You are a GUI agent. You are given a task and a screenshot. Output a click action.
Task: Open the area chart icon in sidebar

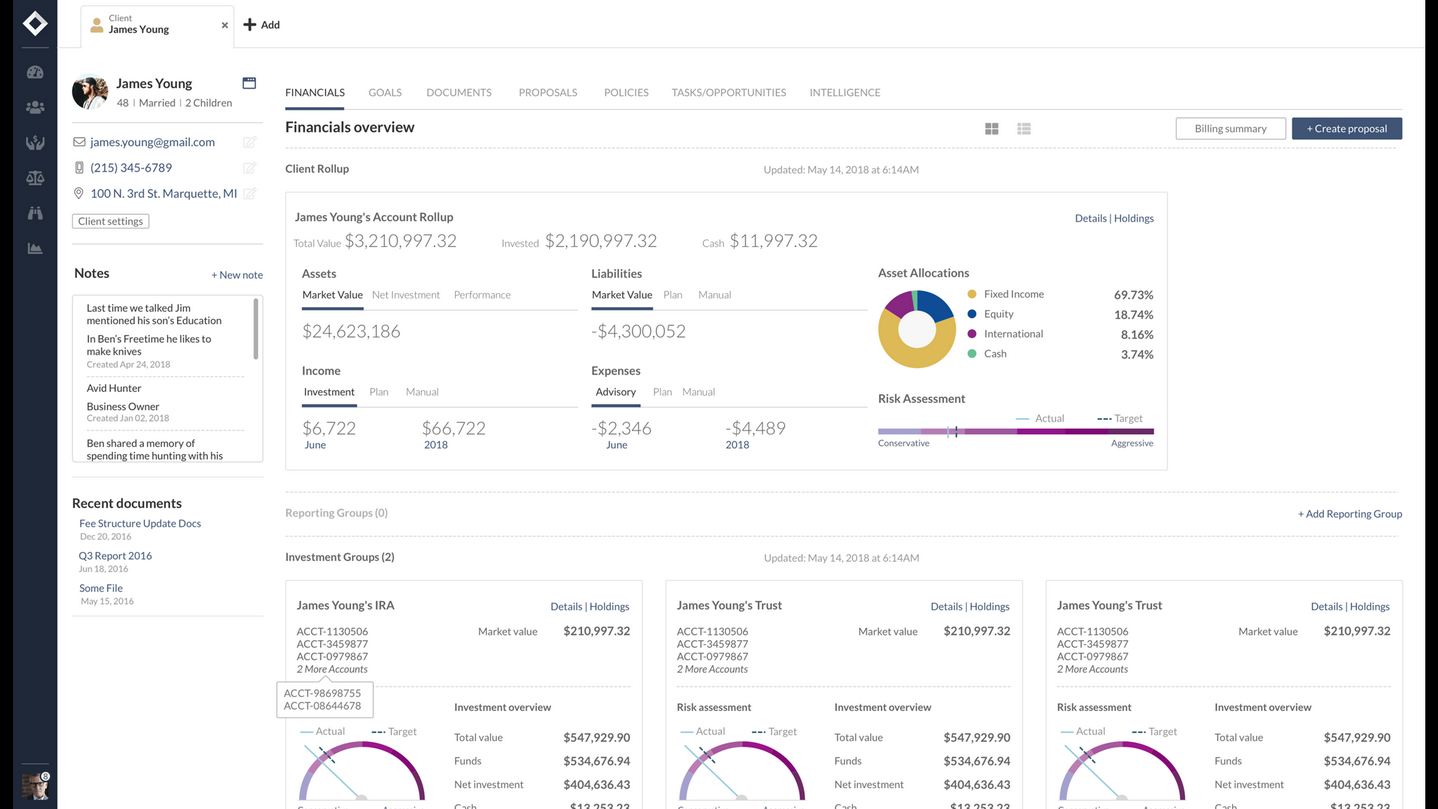click(35, 248)
